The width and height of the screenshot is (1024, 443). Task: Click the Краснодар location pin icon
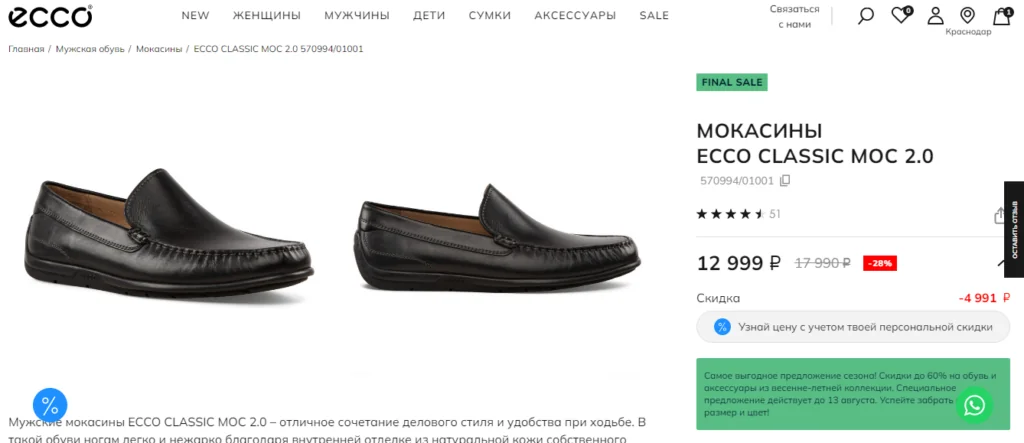tap(967, 15)
